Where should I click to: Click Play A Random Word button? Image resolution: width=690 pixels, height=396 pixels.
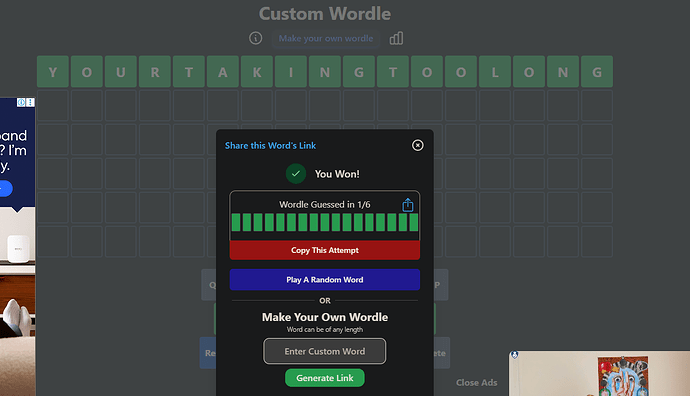[x=325, y=280]
